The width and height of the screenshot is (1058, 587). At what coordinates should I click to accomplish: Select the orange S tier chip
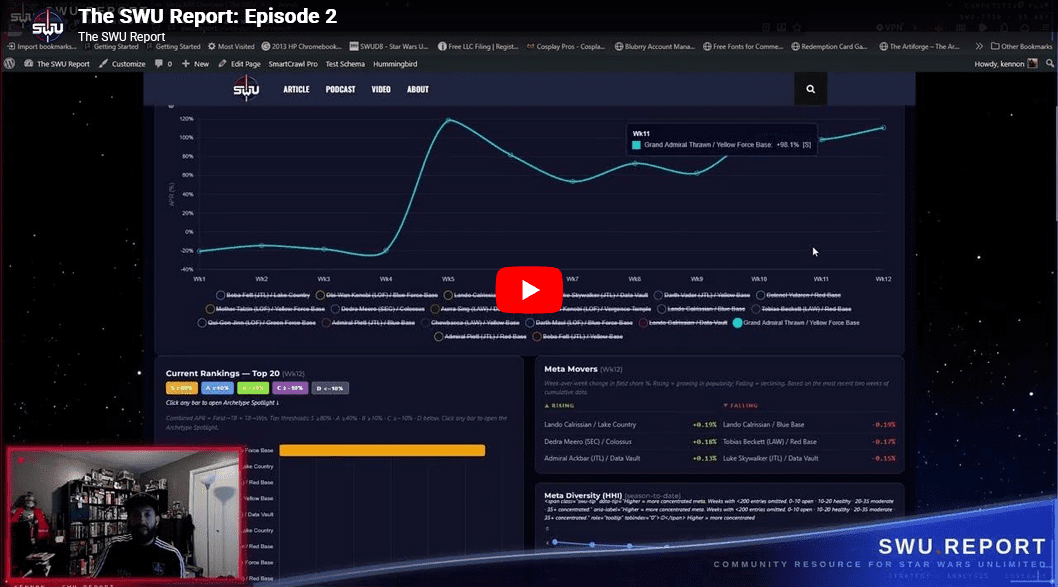tap(182, 388)
